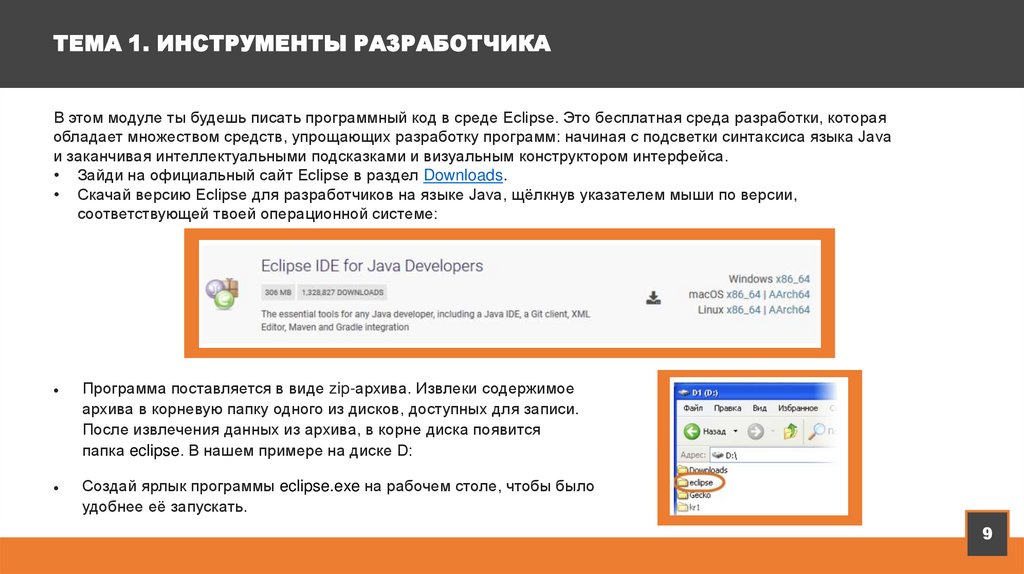This screenshot has width=1024, height=574.
Task: Open the Вид menu
Action: pyautogui.click(x=760, y=408)
